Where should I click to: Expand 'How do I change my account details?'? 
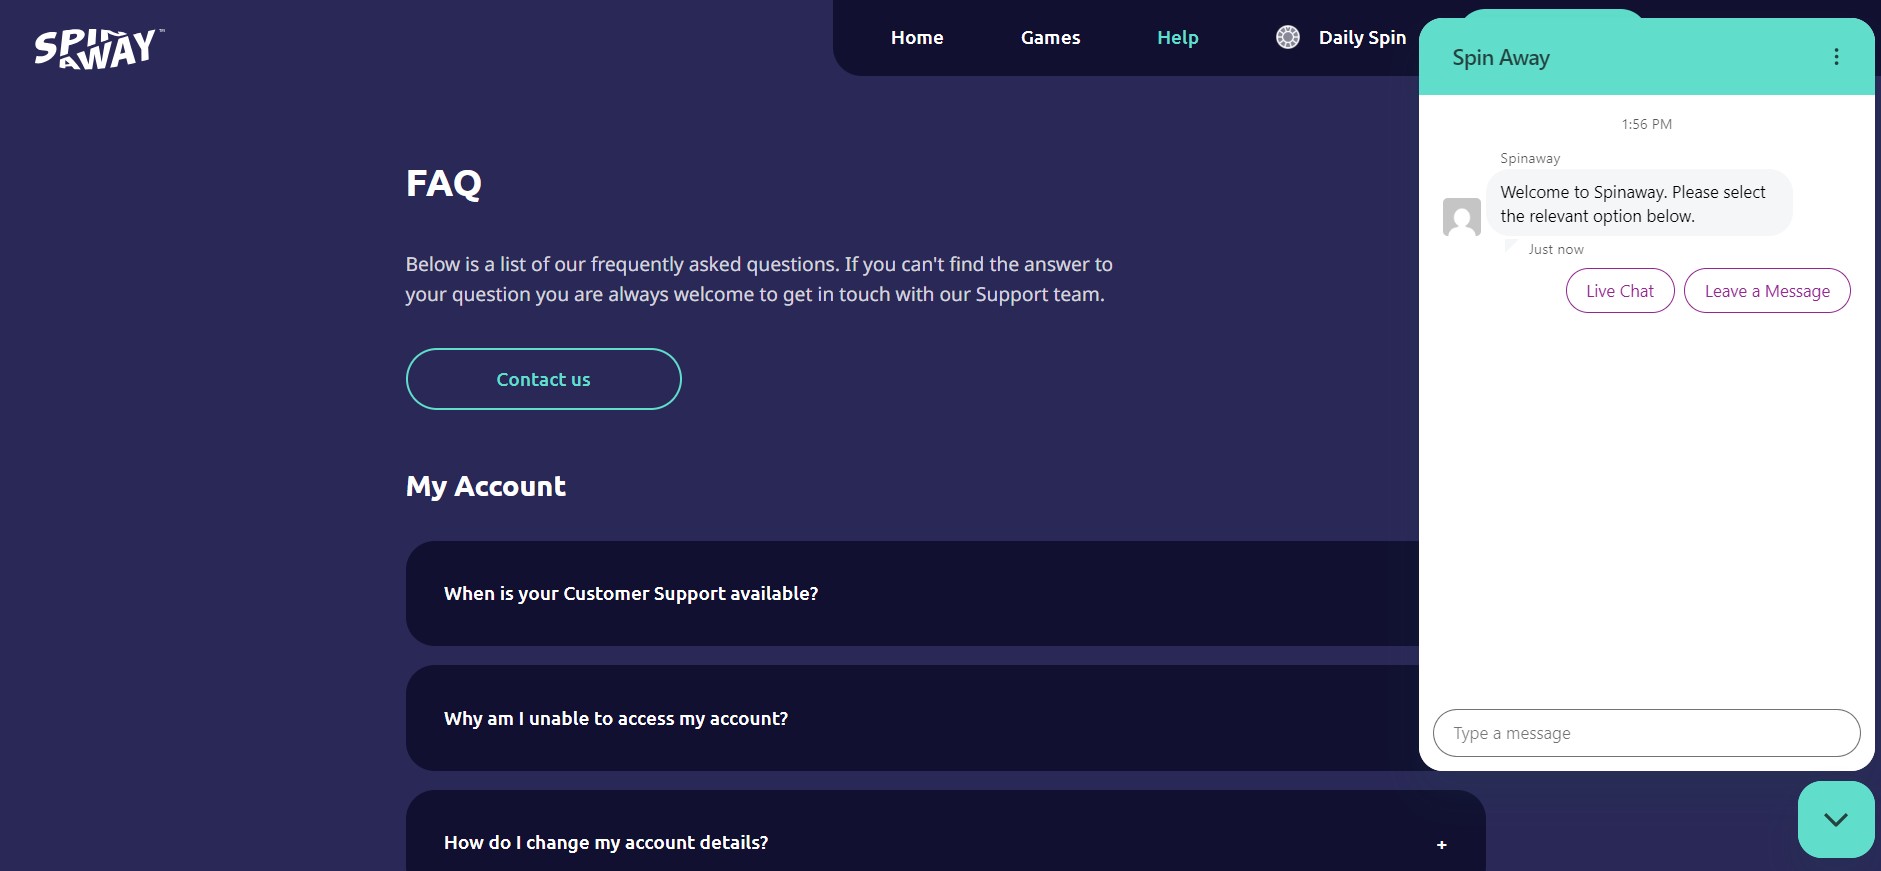click(x=945, y=831)
